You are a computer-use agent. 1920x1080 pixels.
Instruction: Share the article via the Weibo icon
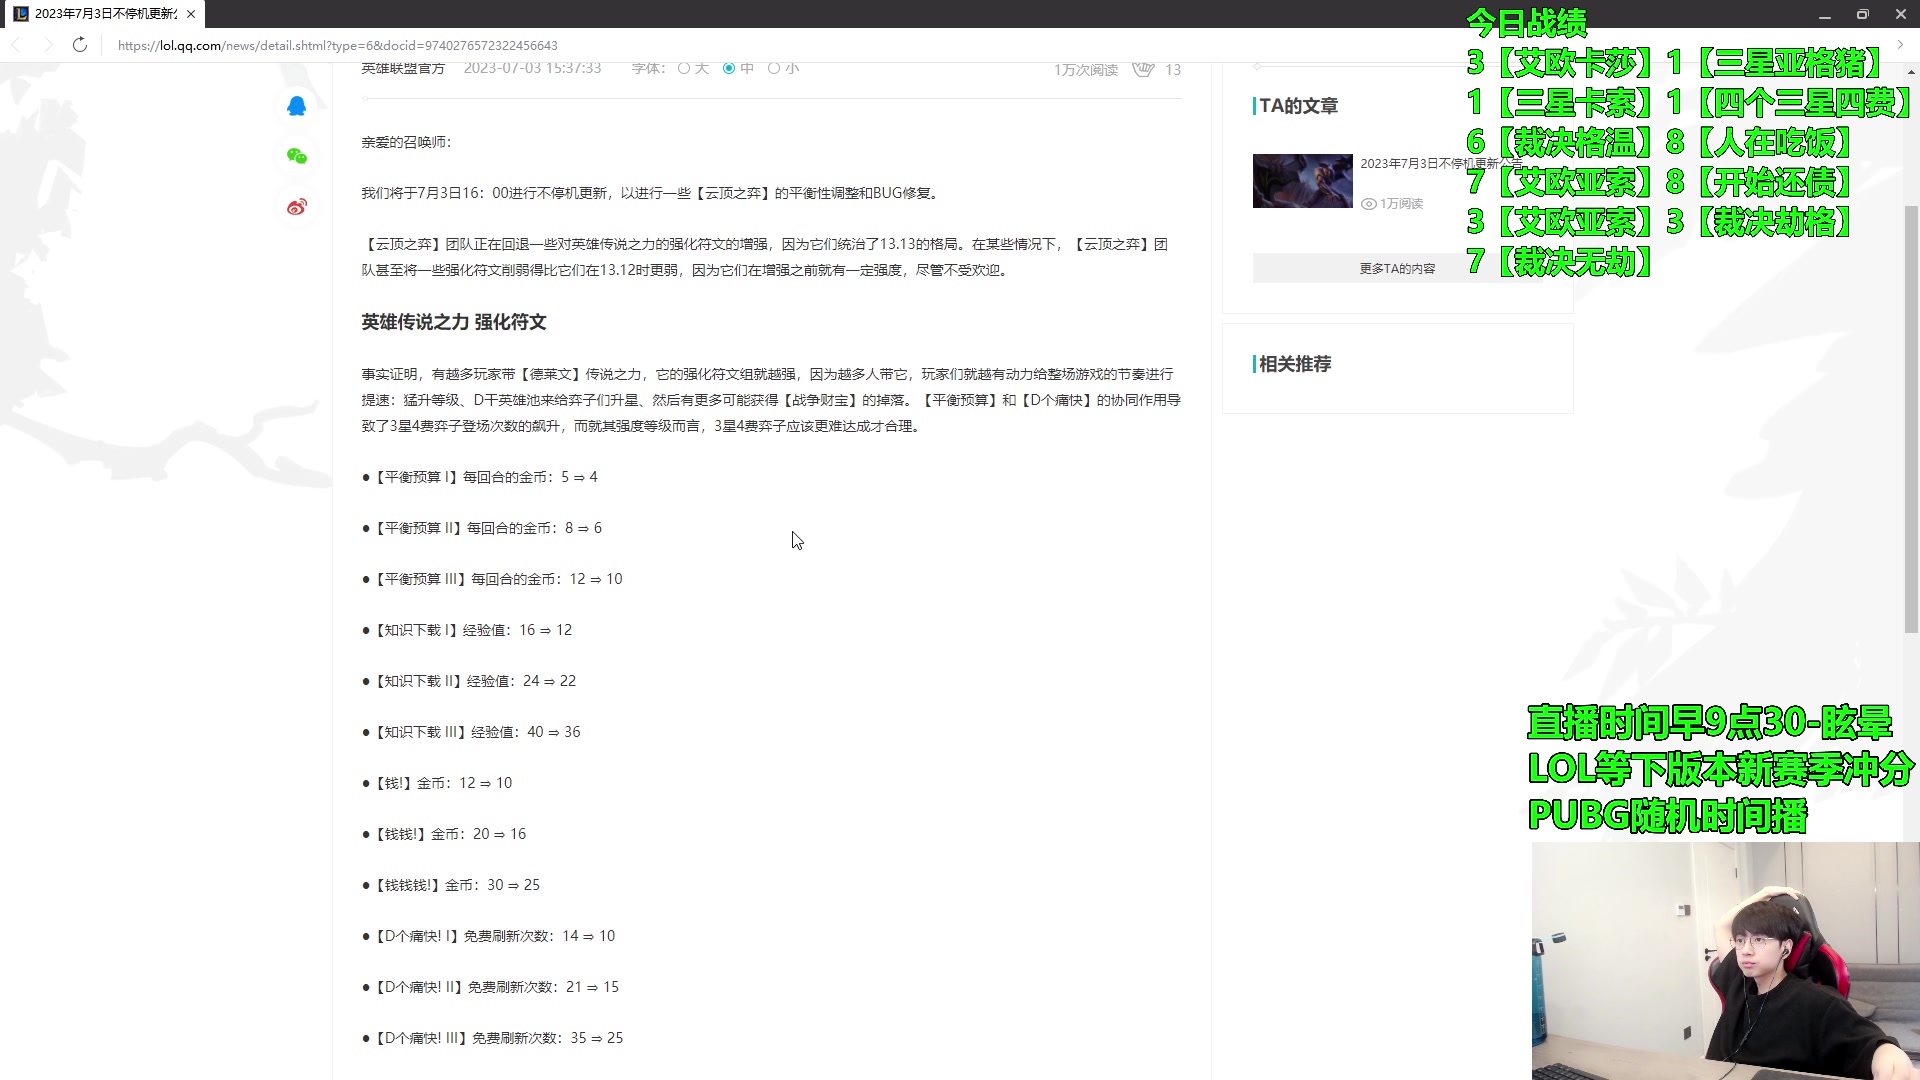(x=297, y=207)
